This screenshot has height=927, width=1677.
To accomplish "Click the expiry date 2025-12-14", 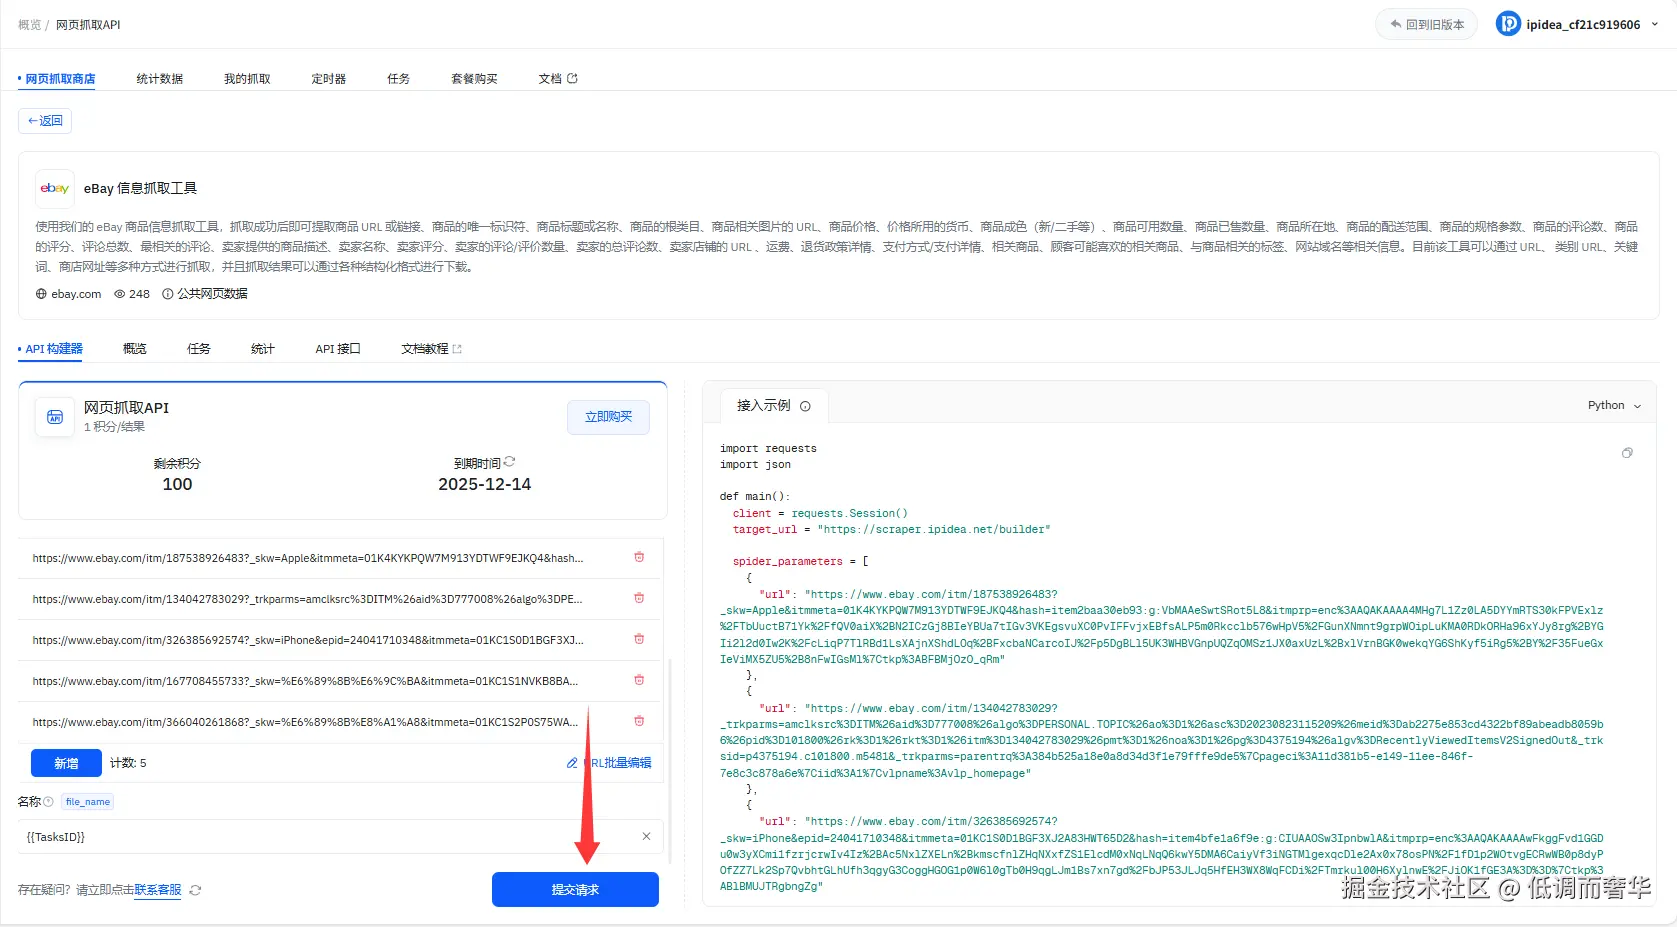I will [x=485, y=484].
